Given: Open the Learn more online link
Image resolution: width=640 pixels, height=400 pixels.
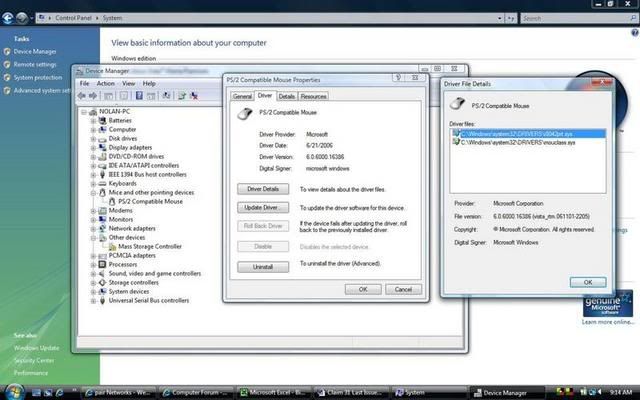Looking at the screenshot, I should (x=608, y=322).
